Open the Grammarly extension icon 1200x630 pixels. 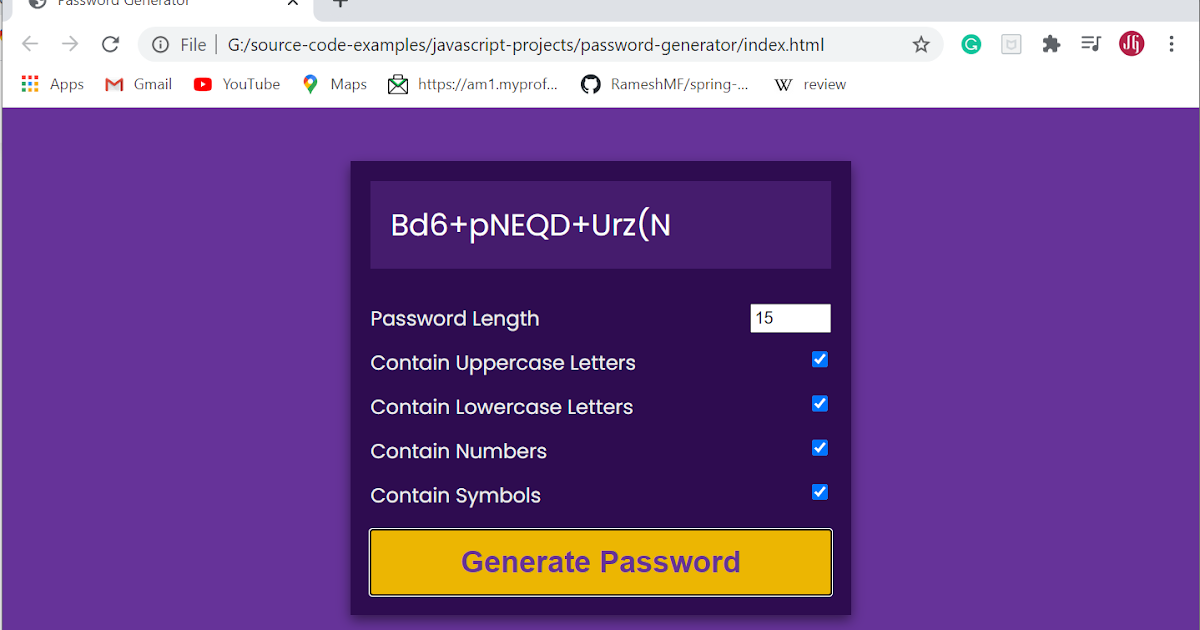971,44
